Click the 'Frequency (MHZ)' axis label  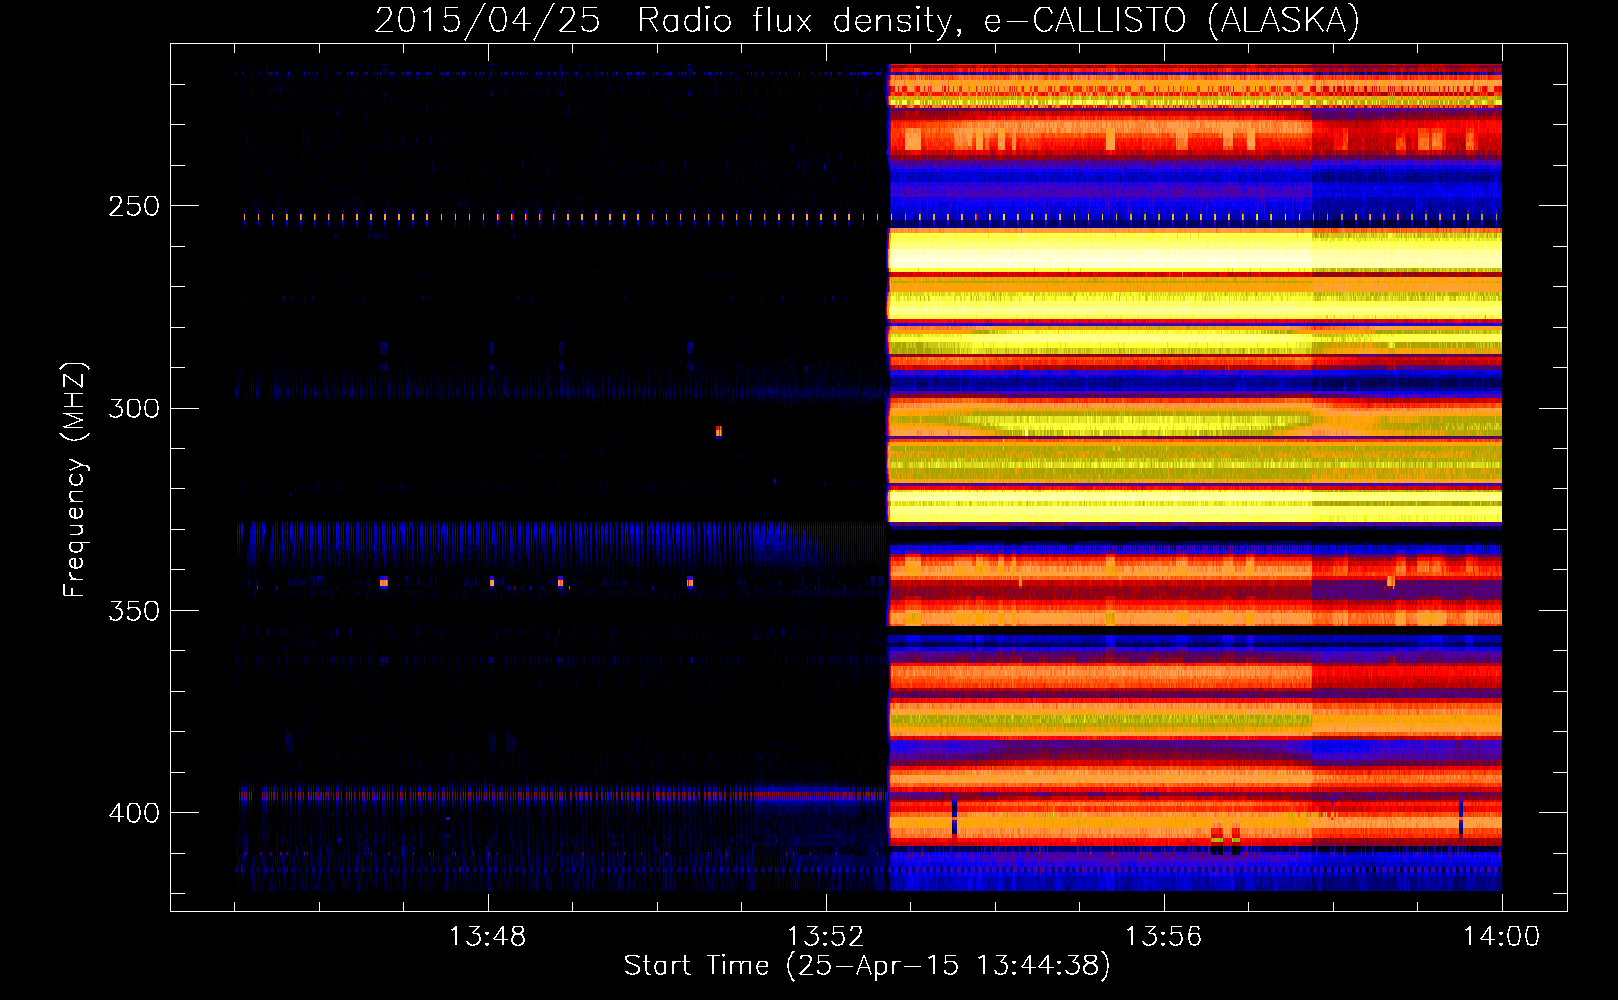click(x=75, y=480)
